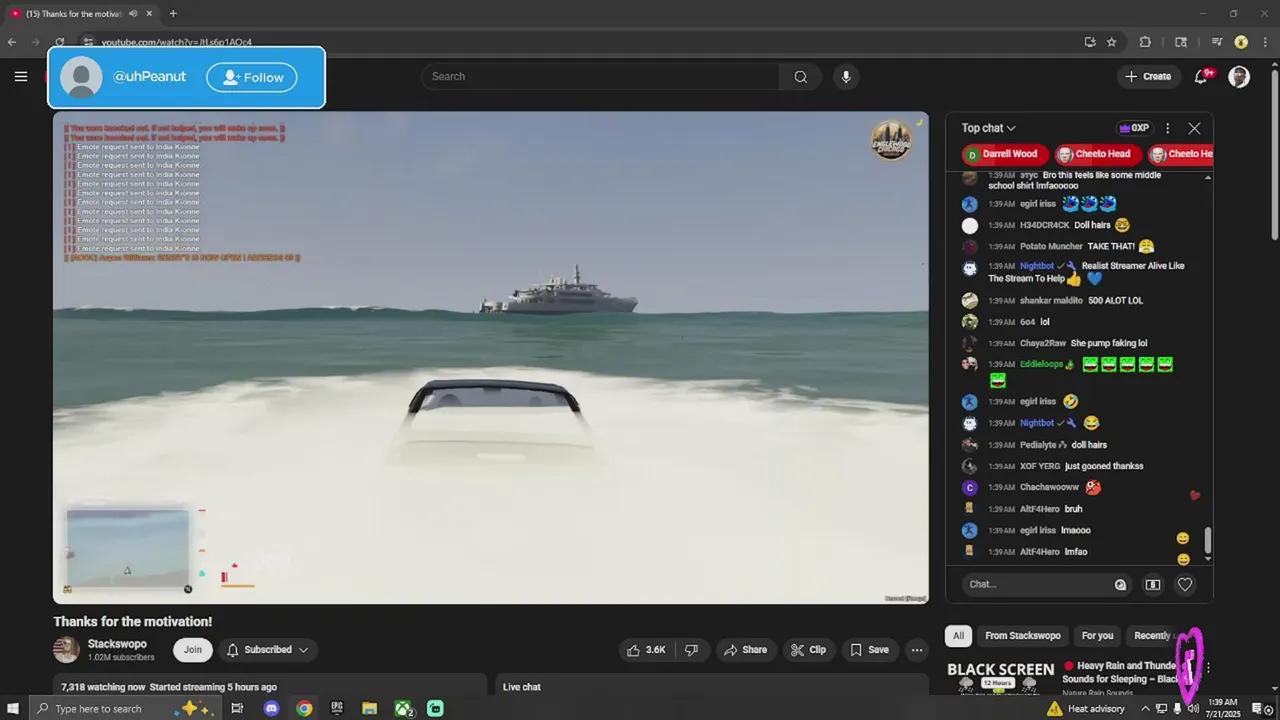Image resolution: width=1280 pixels, height=720 pixels.
Task: Send a heart reaction in chat
Action: pos(1185,585)
